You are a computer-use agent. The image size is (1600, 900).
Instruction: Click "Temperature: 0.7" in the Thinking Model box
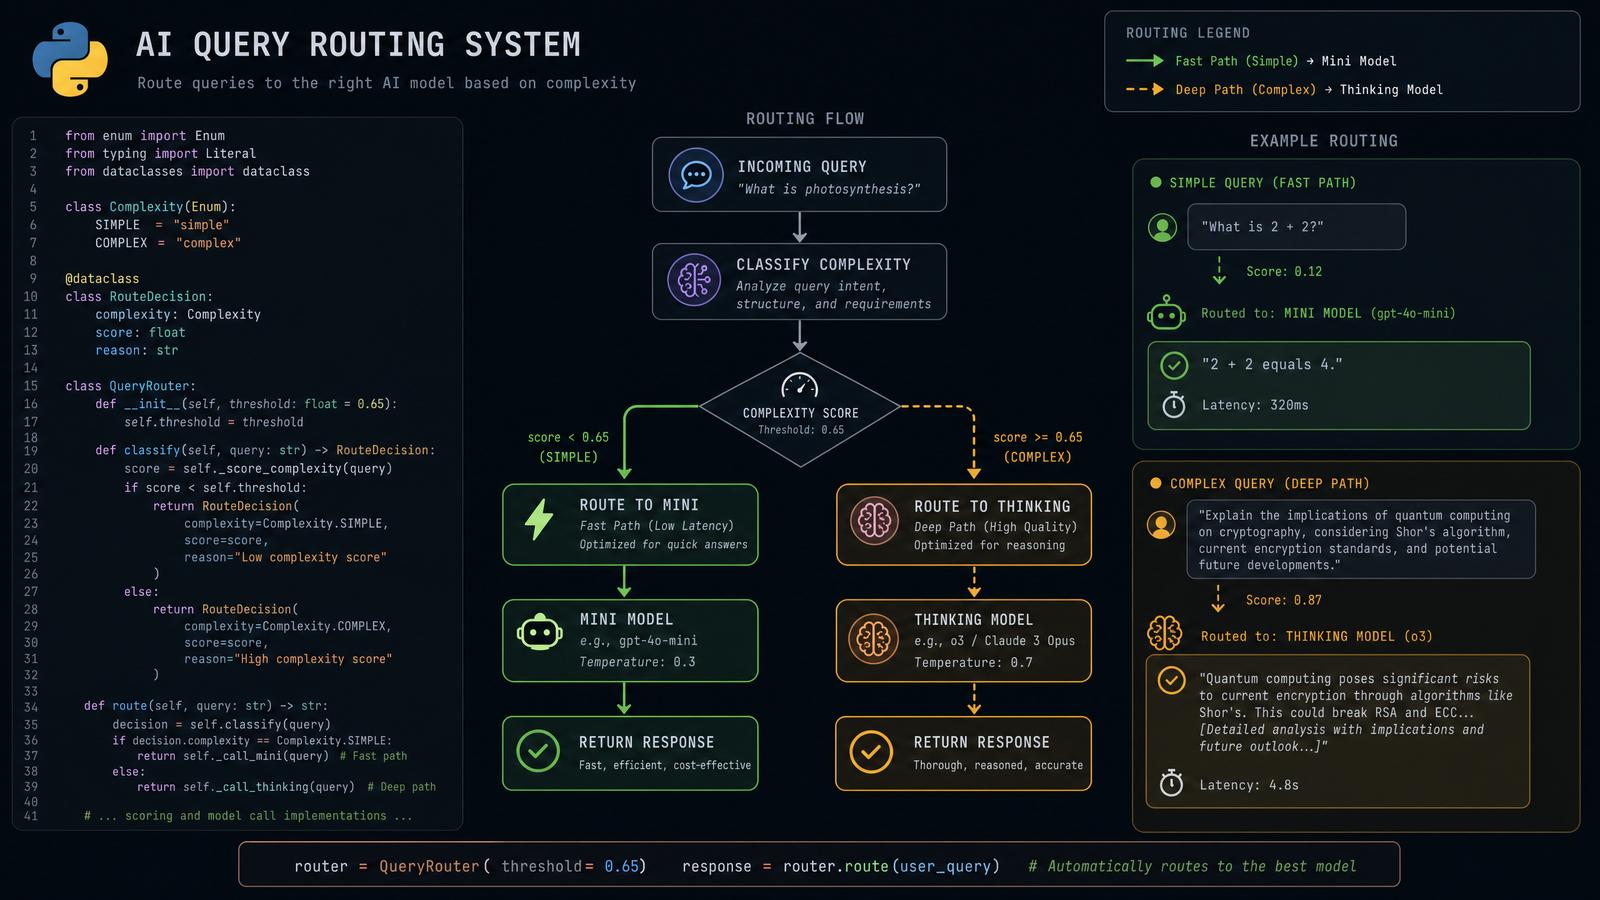click(973, 663)
